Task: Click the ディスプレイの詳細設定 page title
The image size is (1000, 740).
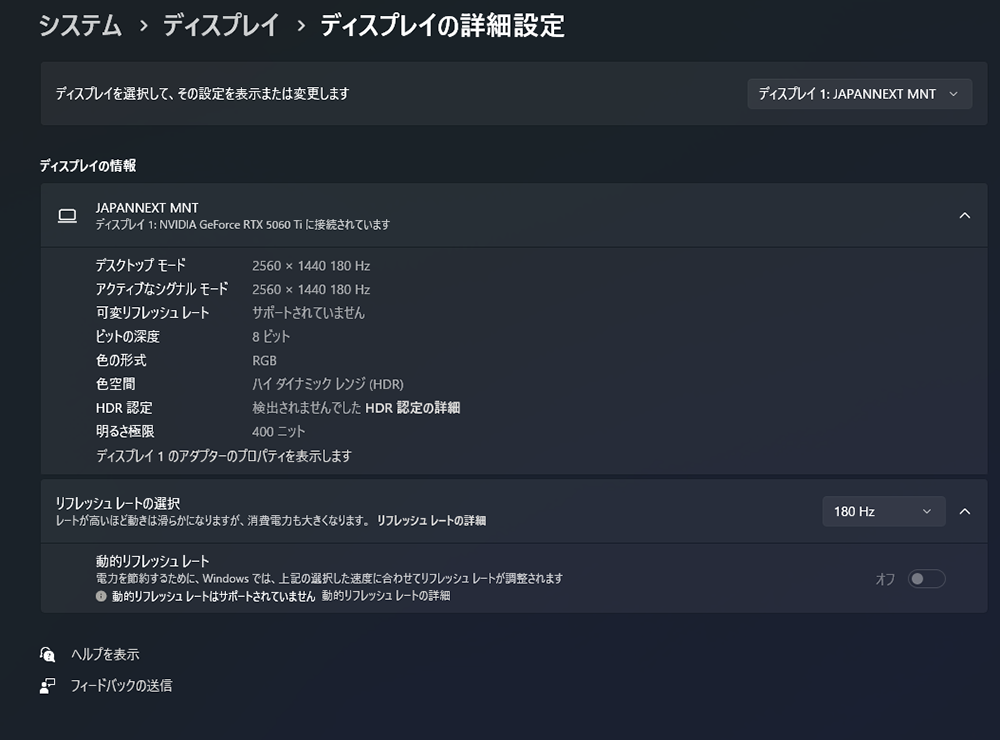Action: click(442, 26)
